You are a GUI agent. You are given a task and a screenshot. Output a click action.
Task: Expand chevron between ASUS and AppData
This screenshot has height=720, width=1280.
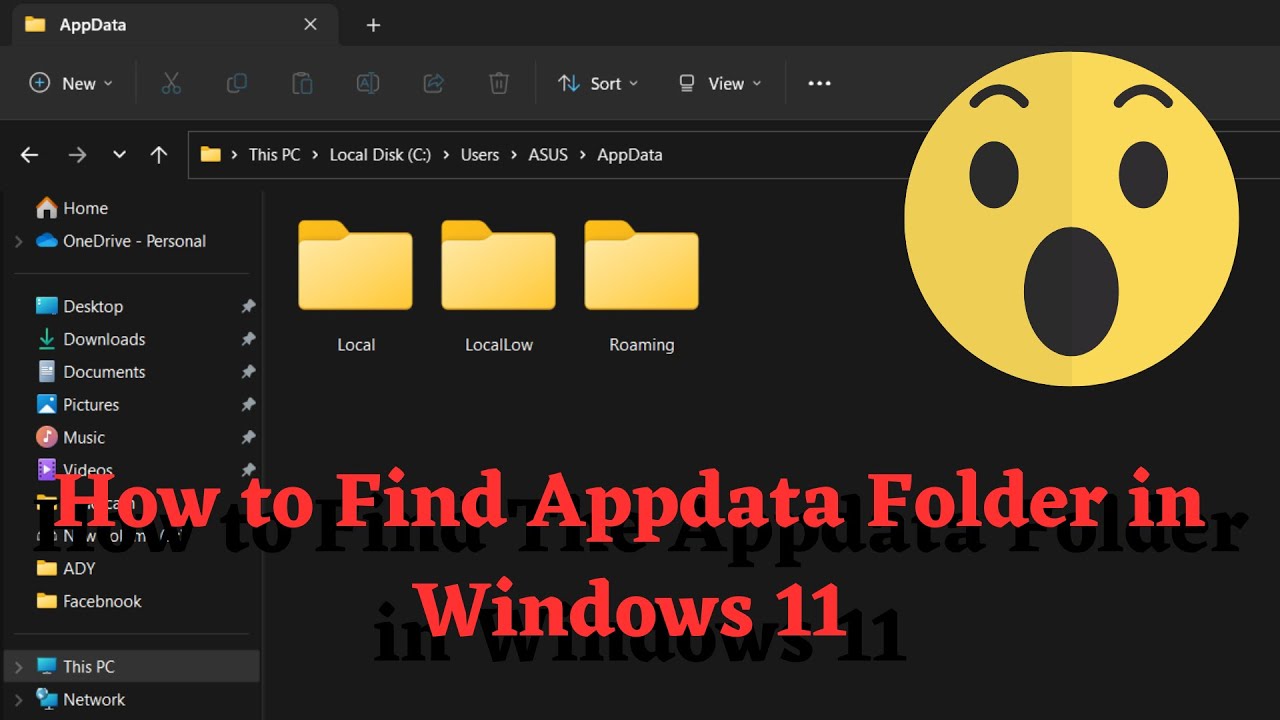pyautogui.click(x=583, y=155)
